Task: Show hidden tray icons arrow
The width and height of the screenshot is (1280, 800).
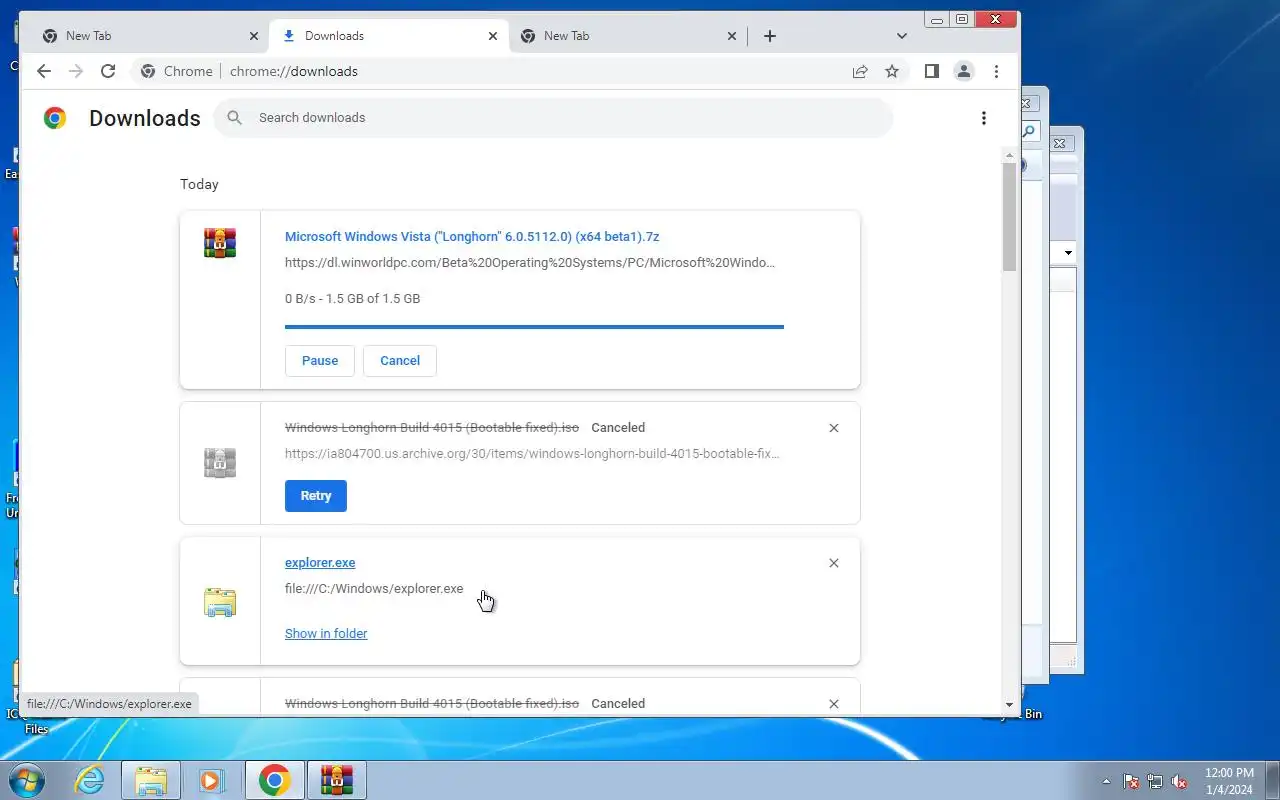Action: (x=1106, y=782)
